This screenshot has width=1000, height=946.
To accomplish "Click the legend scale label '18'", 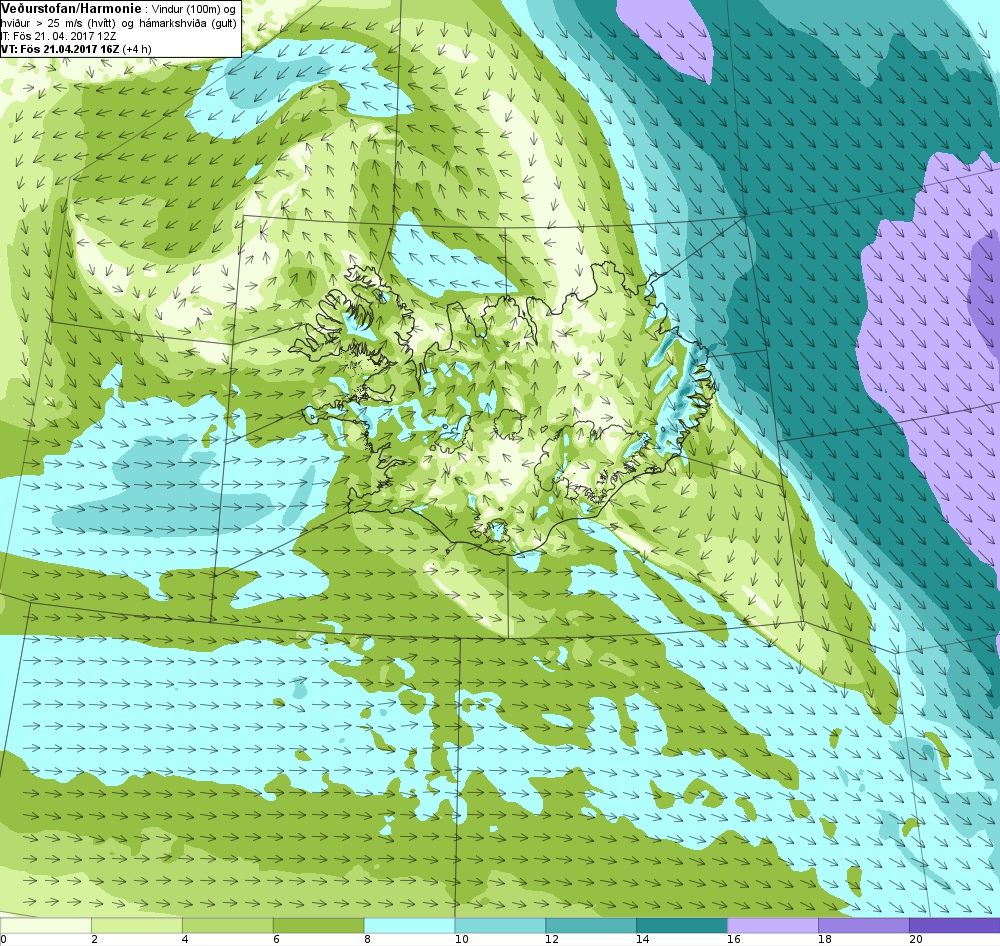I will coord(825,939).
